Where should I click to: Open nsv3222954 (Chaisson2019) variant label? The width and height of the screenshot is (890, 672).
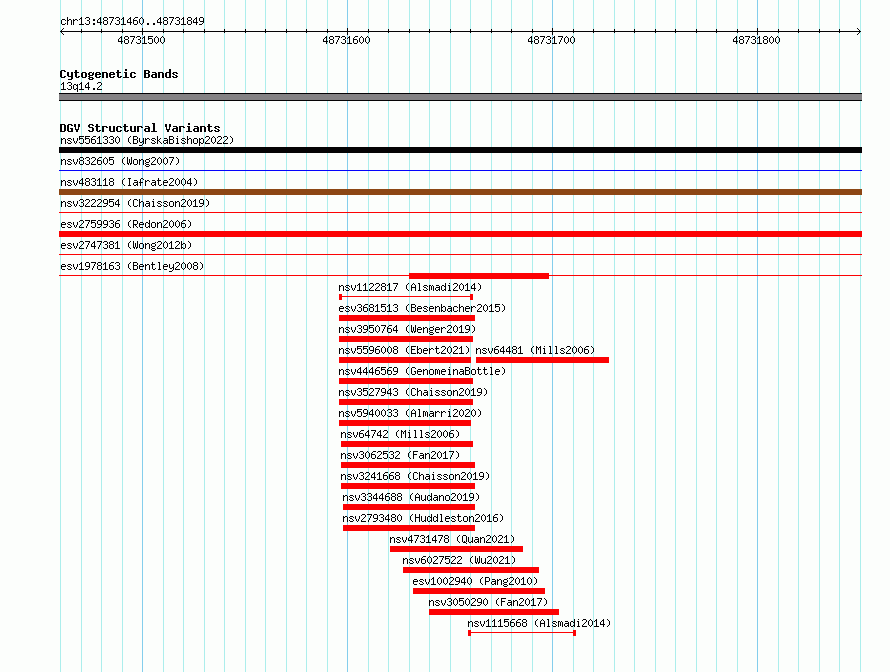coord(135,203)
